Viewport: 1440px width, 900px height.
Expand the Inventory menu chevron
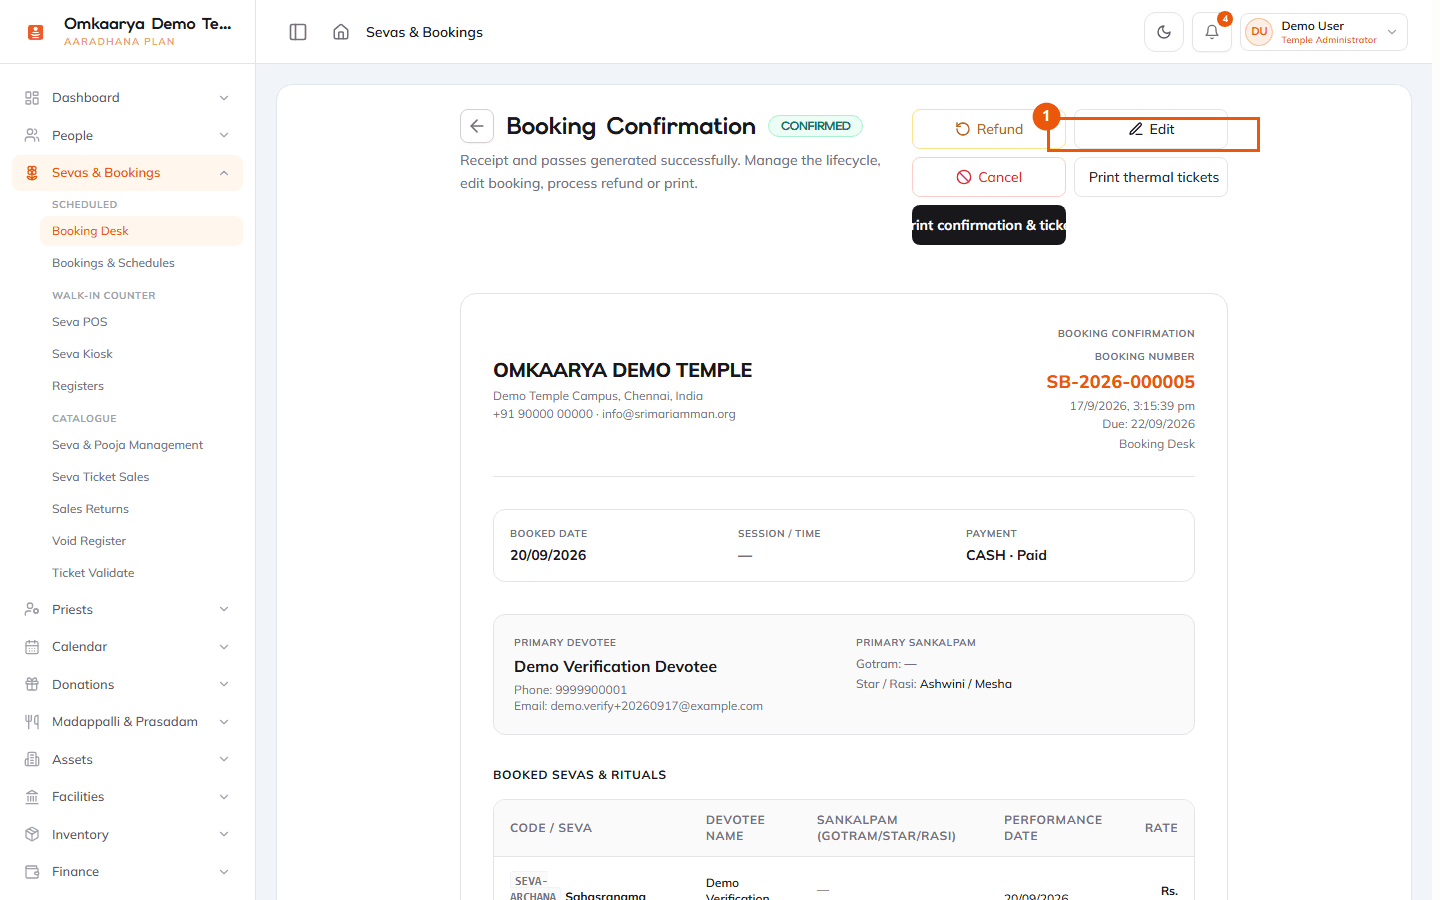[224, 835]
